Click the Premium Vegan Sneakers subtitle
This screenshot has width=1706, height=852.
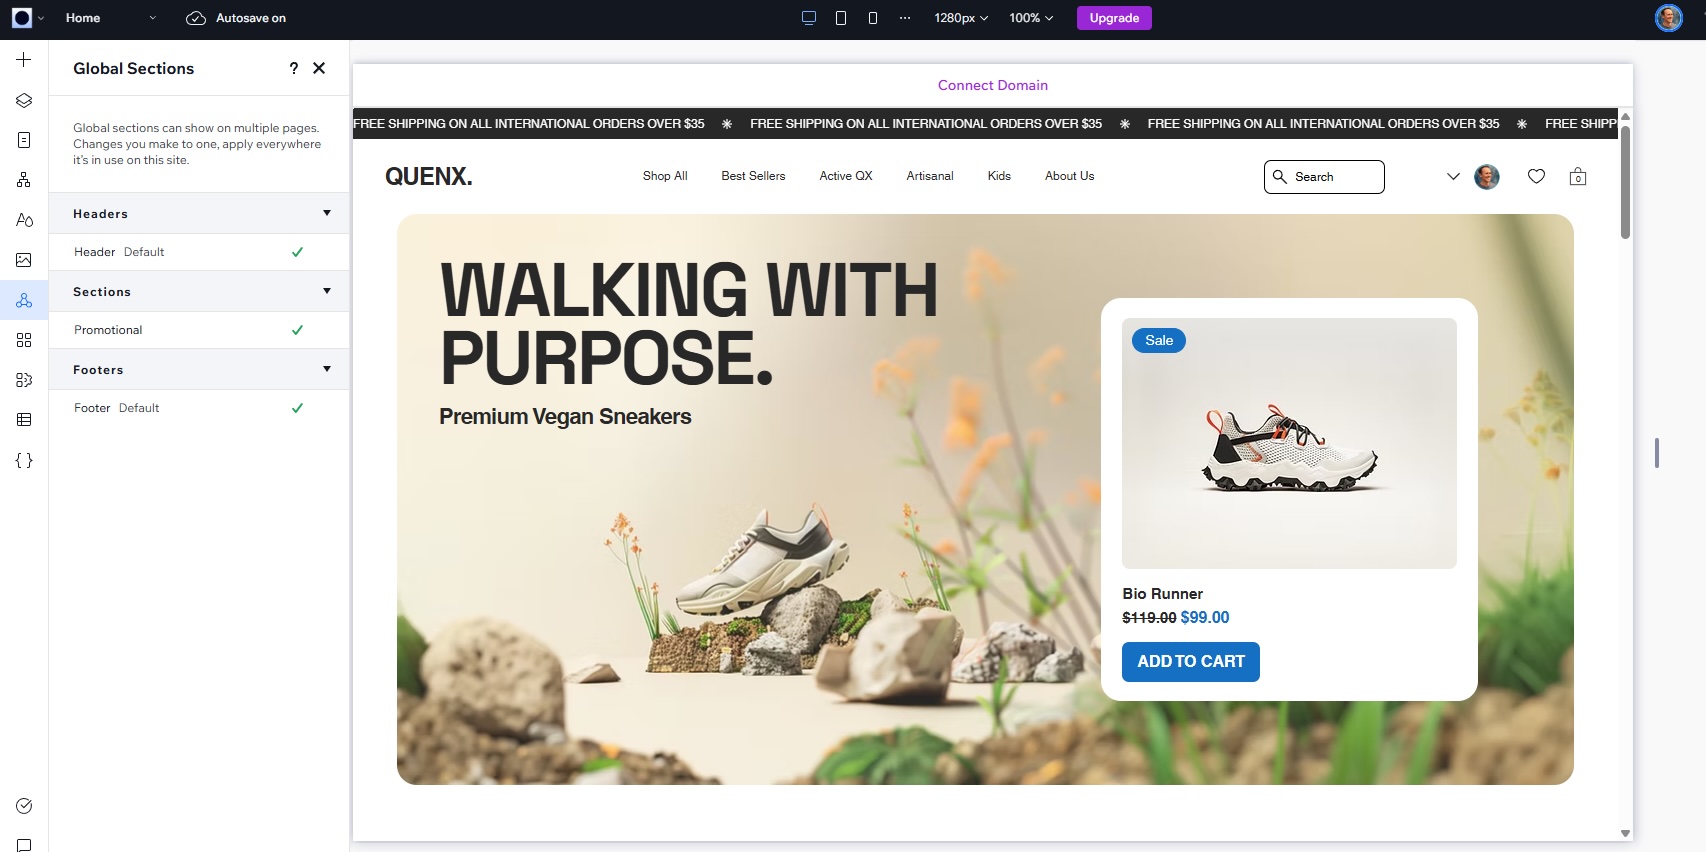(x=565, y=416)
